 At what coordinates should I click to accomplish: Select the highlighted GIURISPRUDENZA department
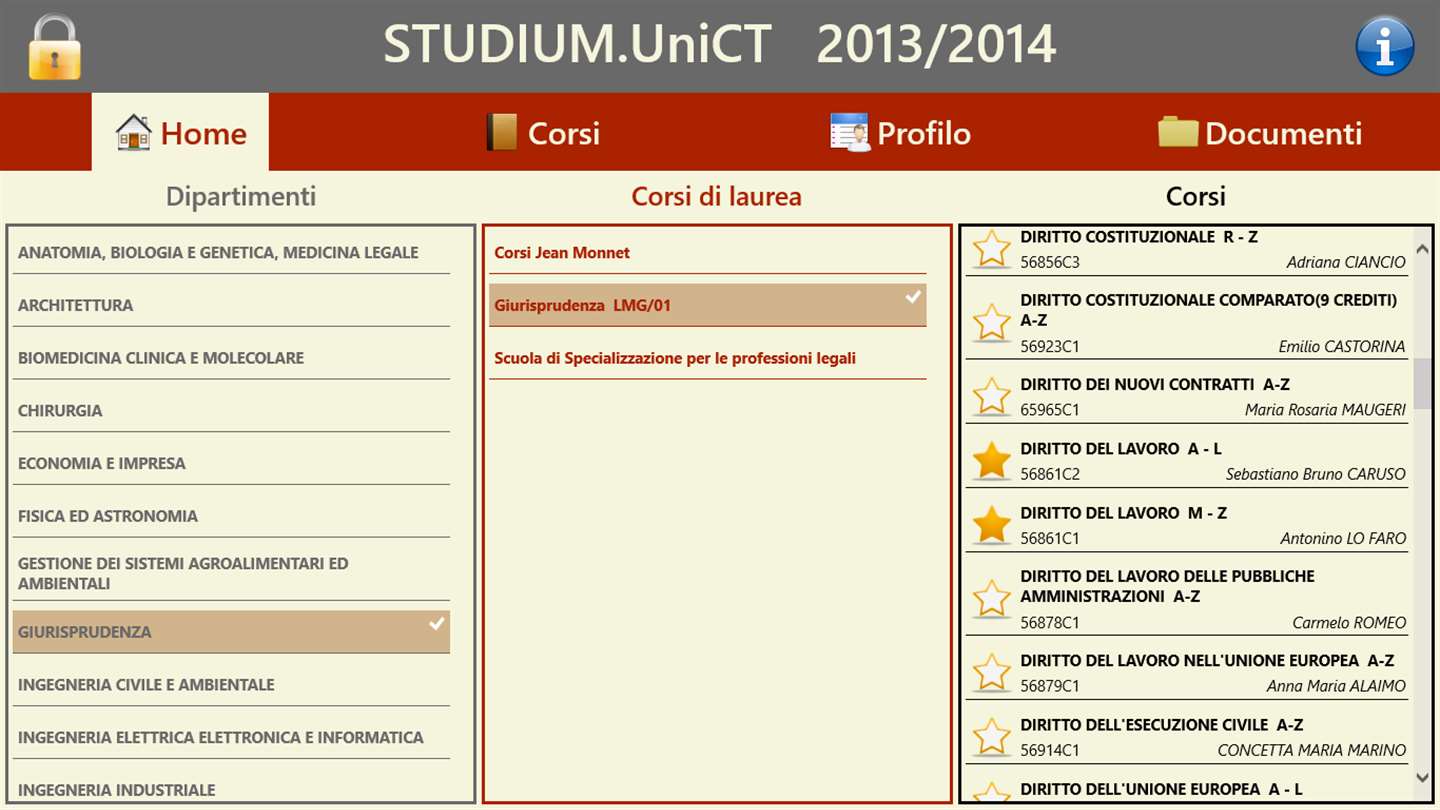pyautogui.click(x=231, y=632)
